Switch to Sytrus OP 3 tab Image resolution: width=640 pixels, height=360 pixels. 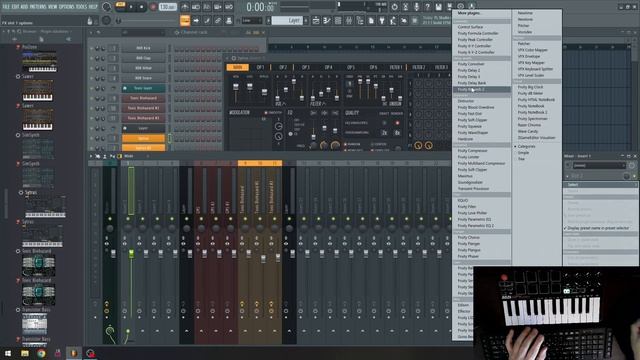[305, 67]
